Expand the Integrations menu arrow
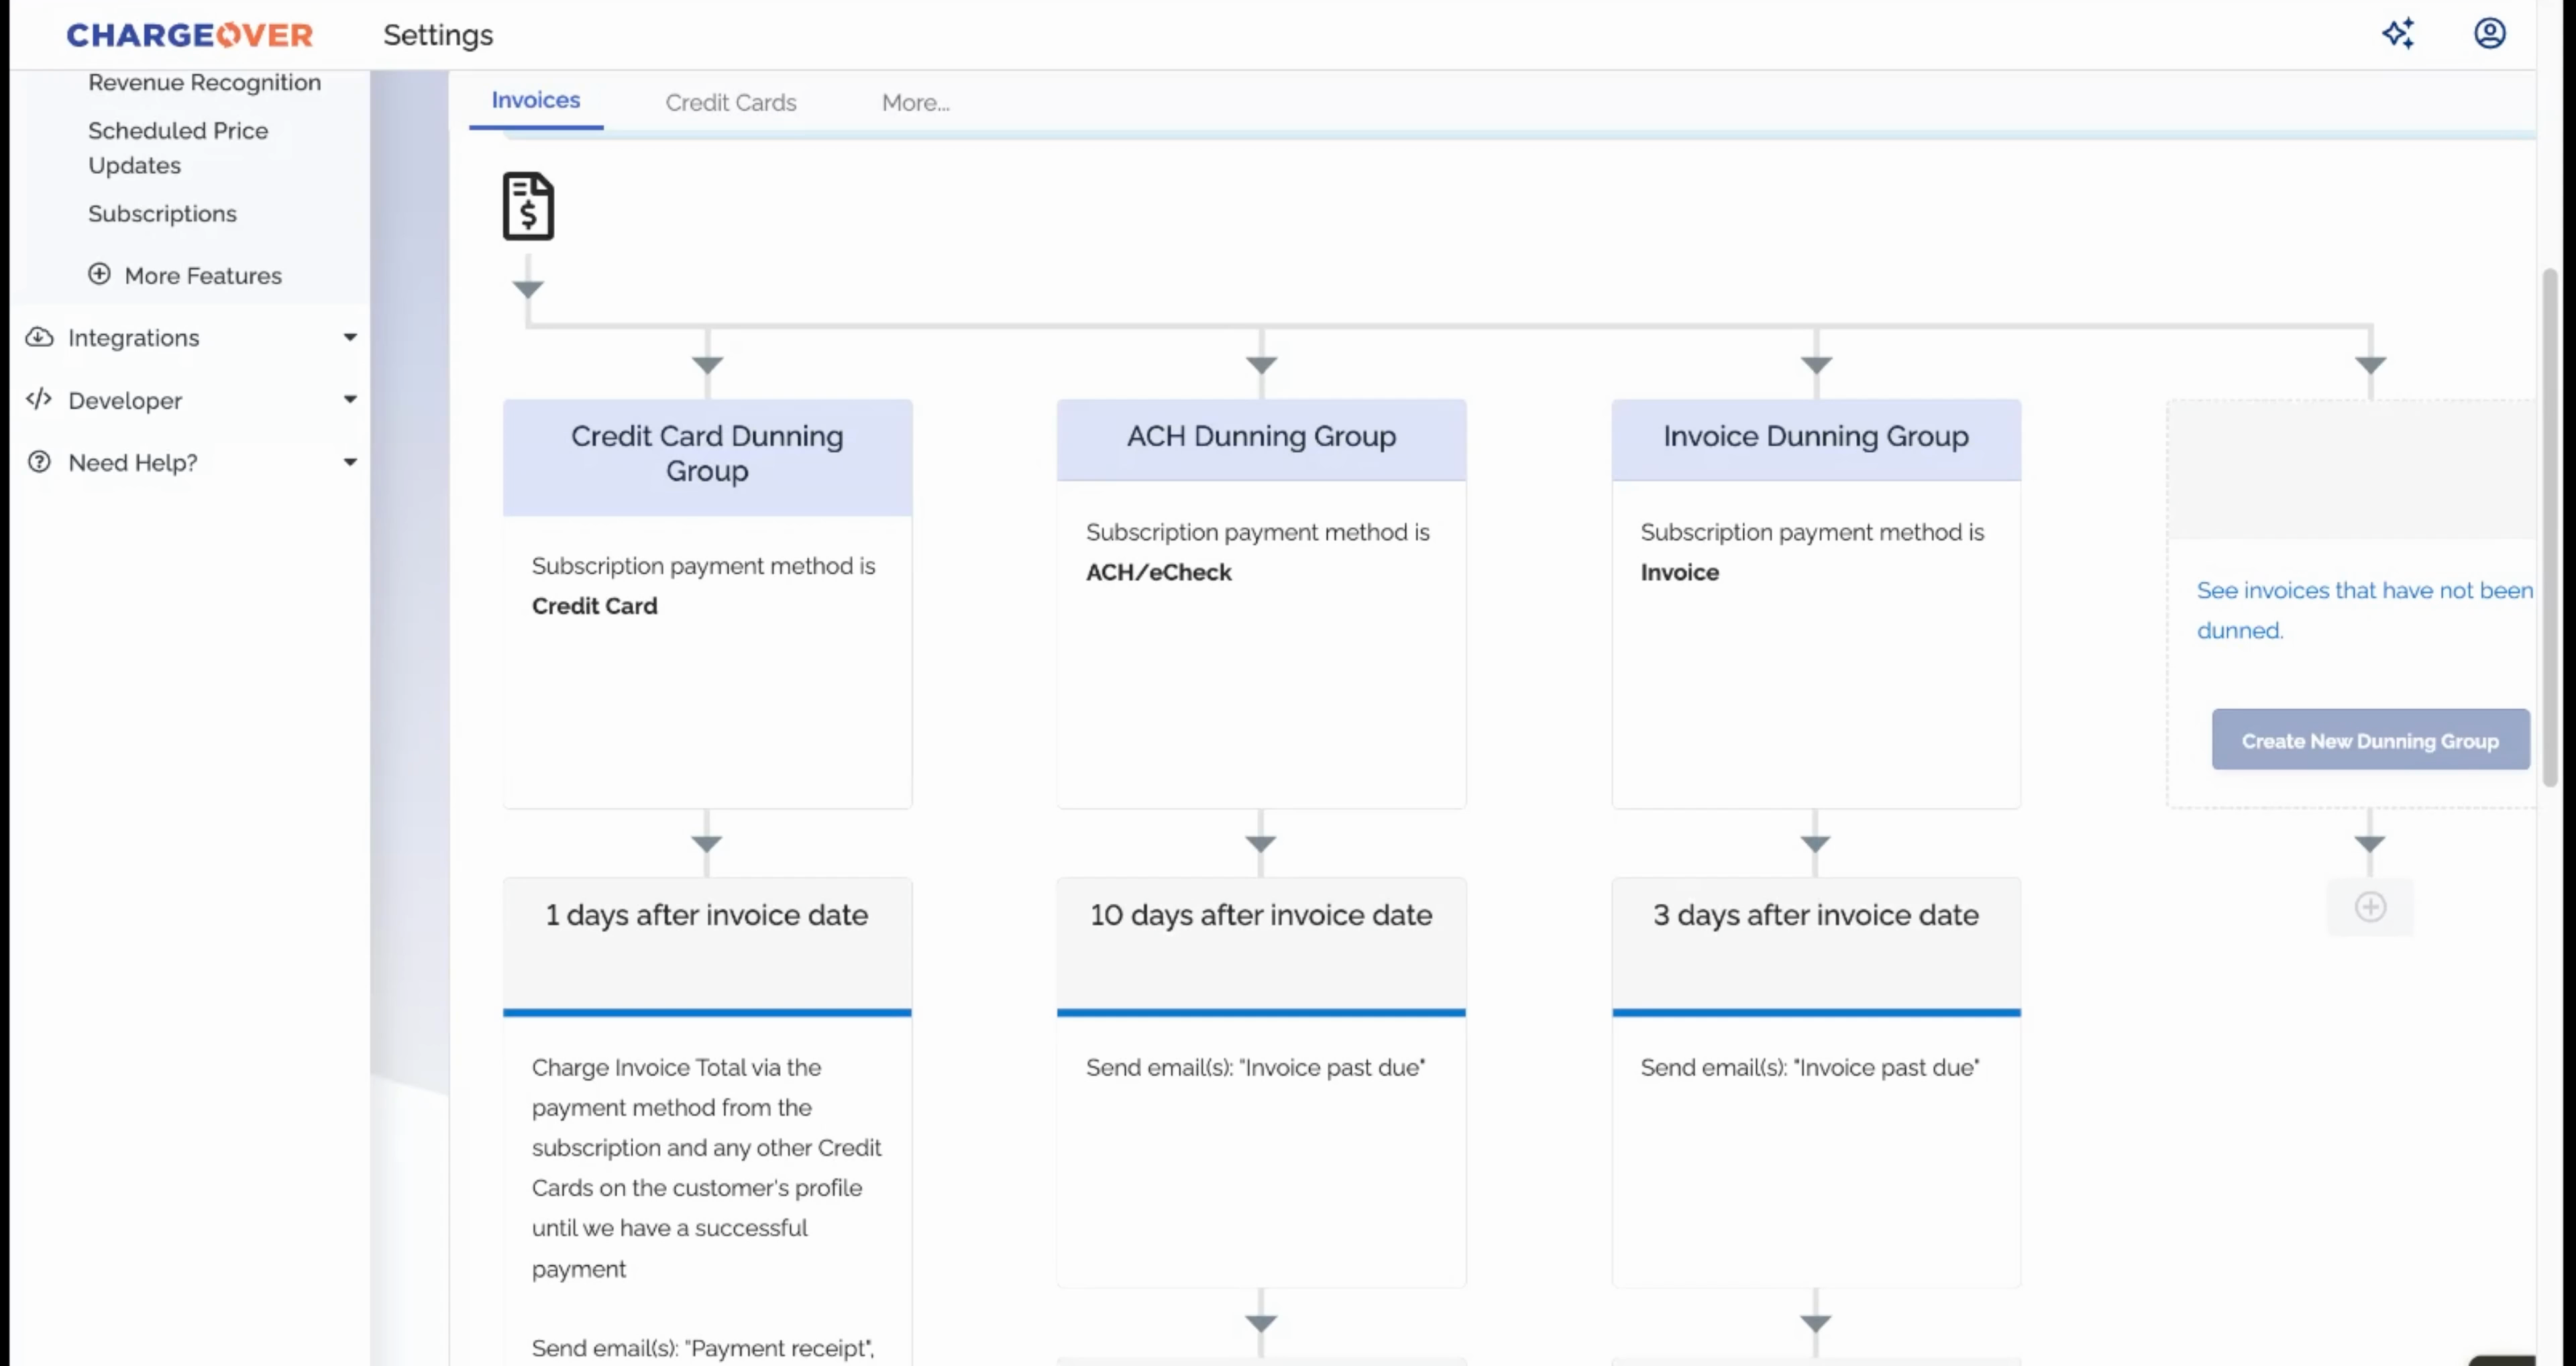The image size is (2576, 1366). pyautogui.click(x=350, y=337)
